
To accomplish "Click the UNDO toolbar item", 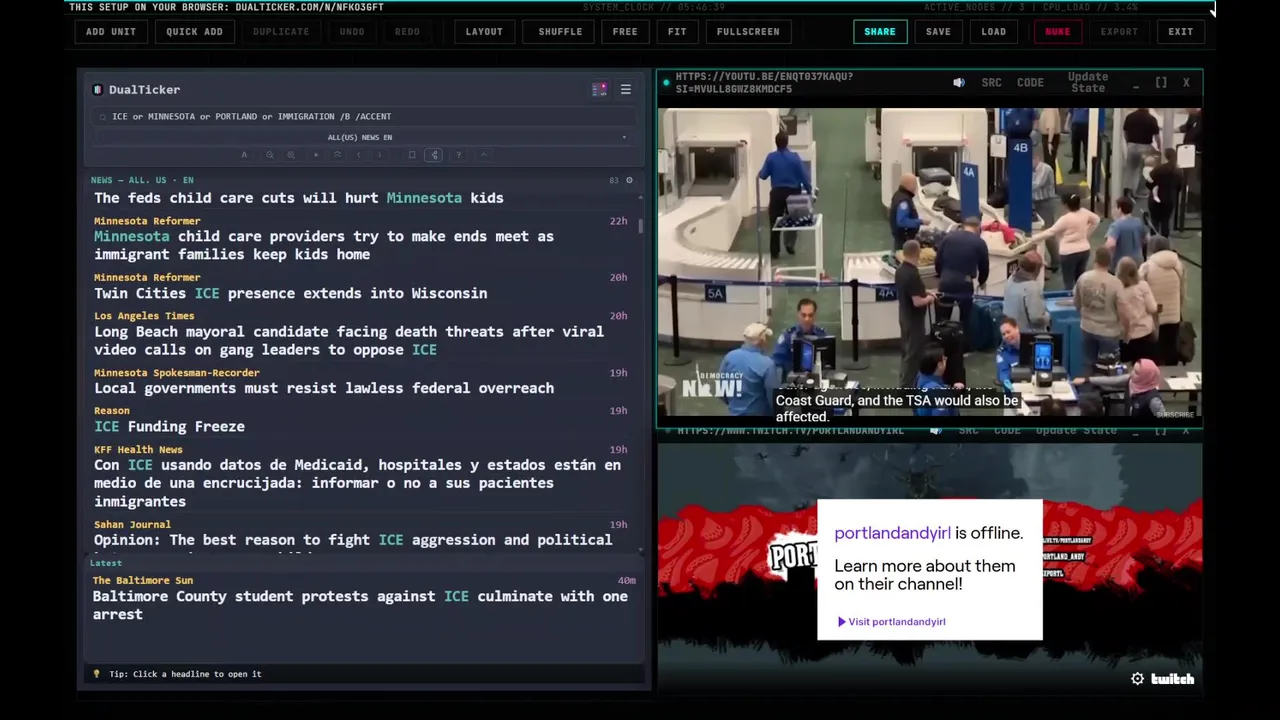I will (352, 32).
